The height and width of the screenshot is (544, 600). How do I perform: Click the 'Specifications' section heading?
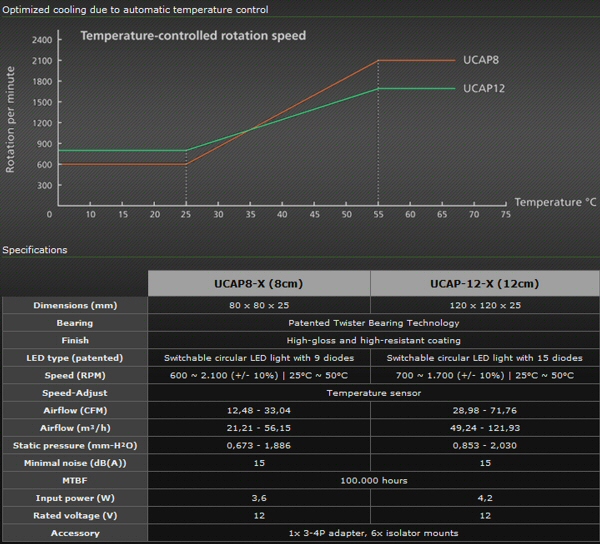point(35,250)
